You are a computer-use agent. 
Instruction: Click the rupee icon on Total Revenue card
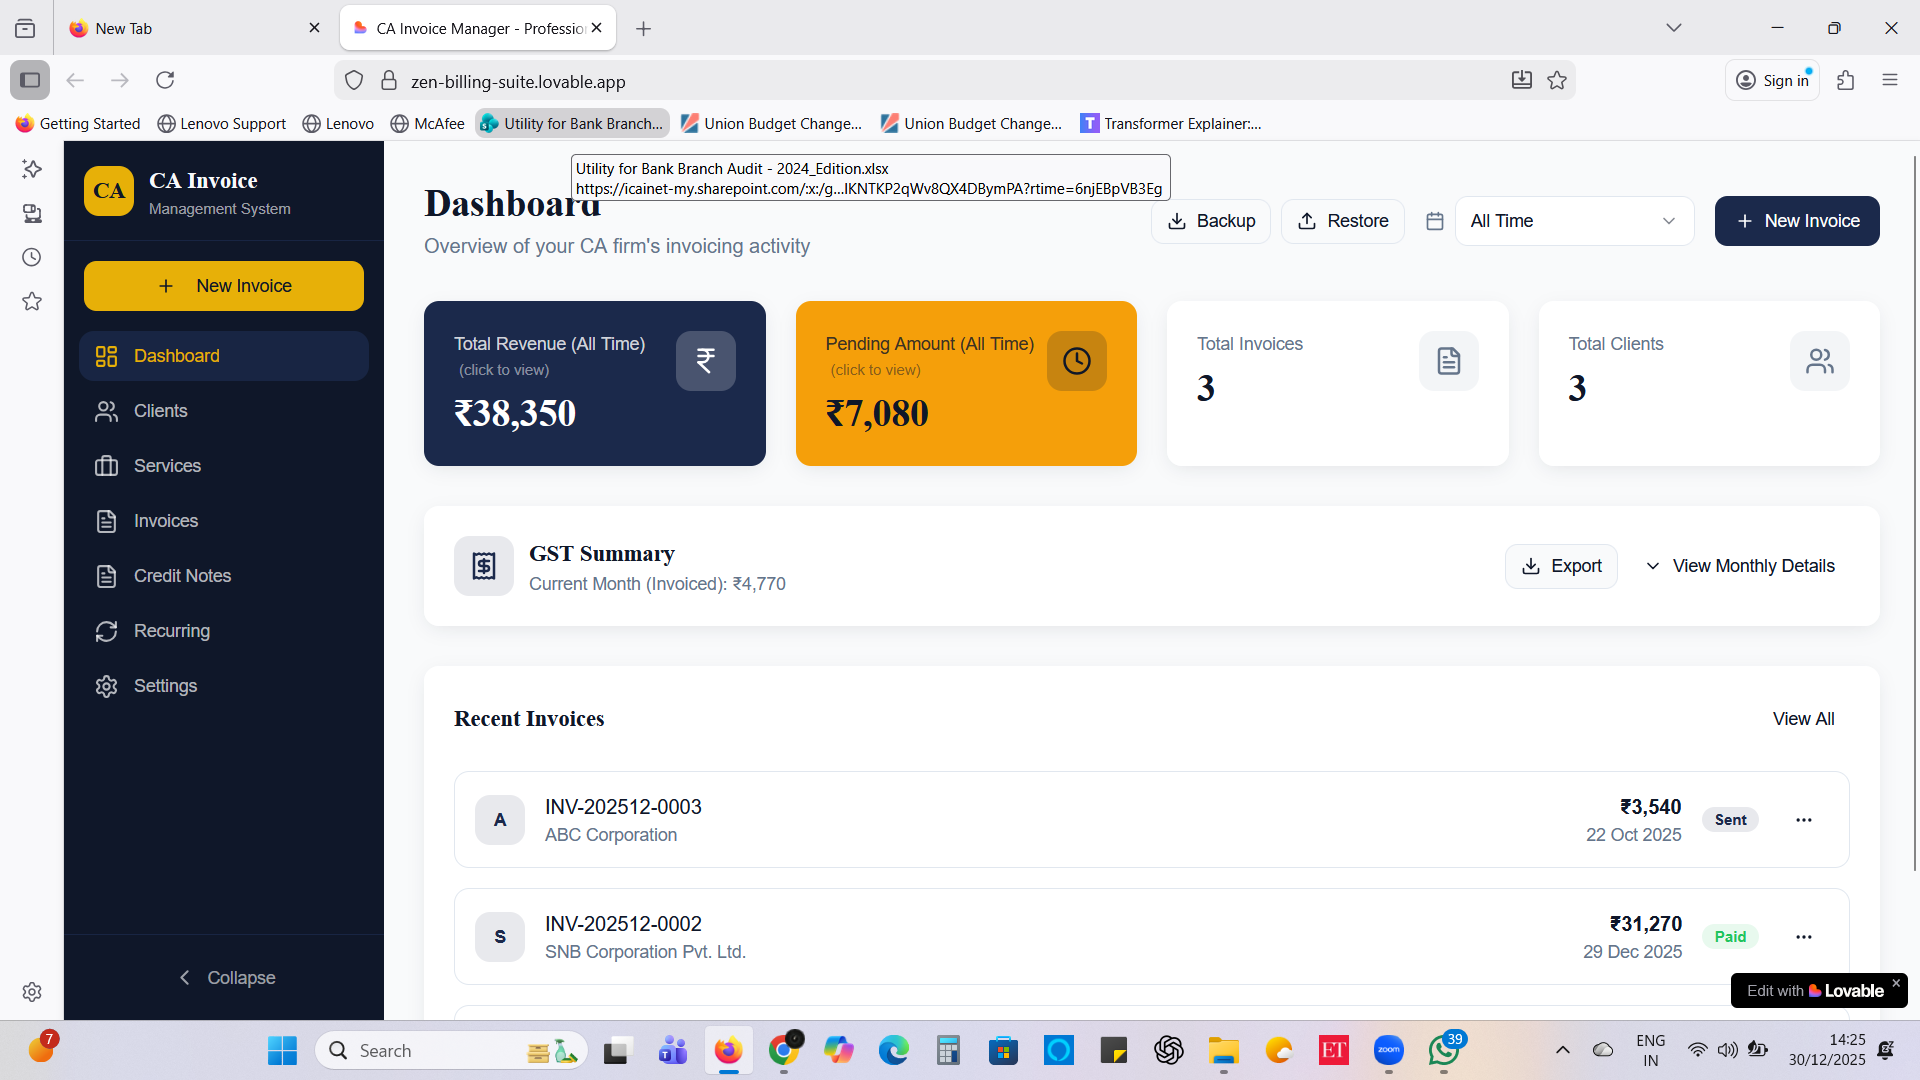705,361
